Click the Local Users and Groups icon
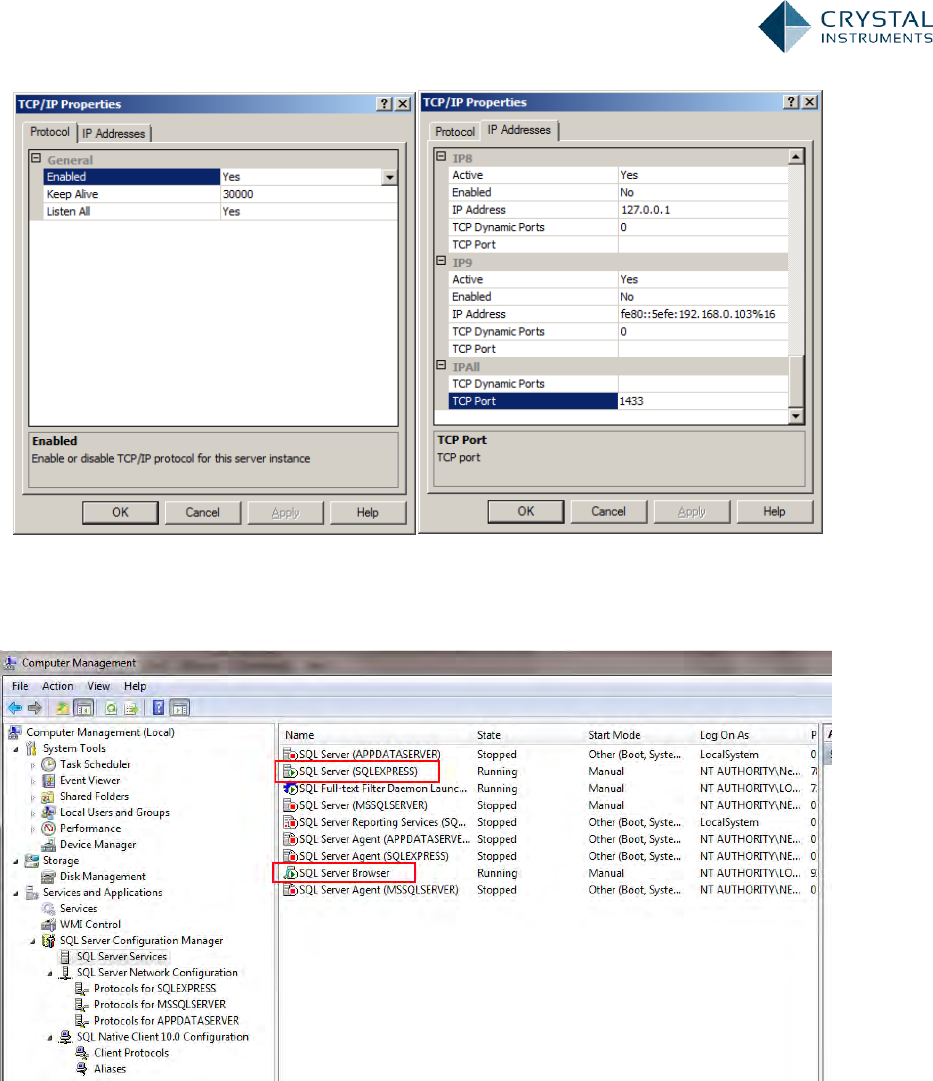Image resolution: width=933 pixels, height=1081 pixels. click(x=48, y=812)
